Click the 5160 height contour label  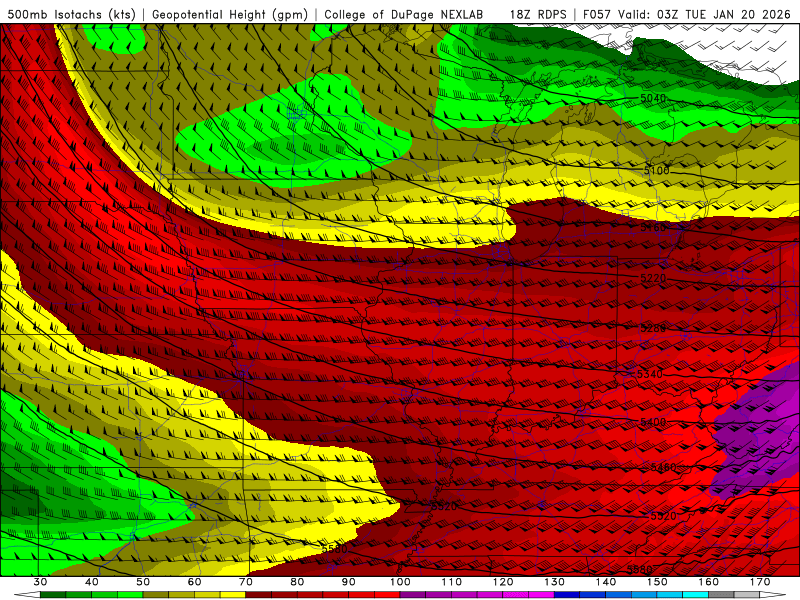[654, 227]
